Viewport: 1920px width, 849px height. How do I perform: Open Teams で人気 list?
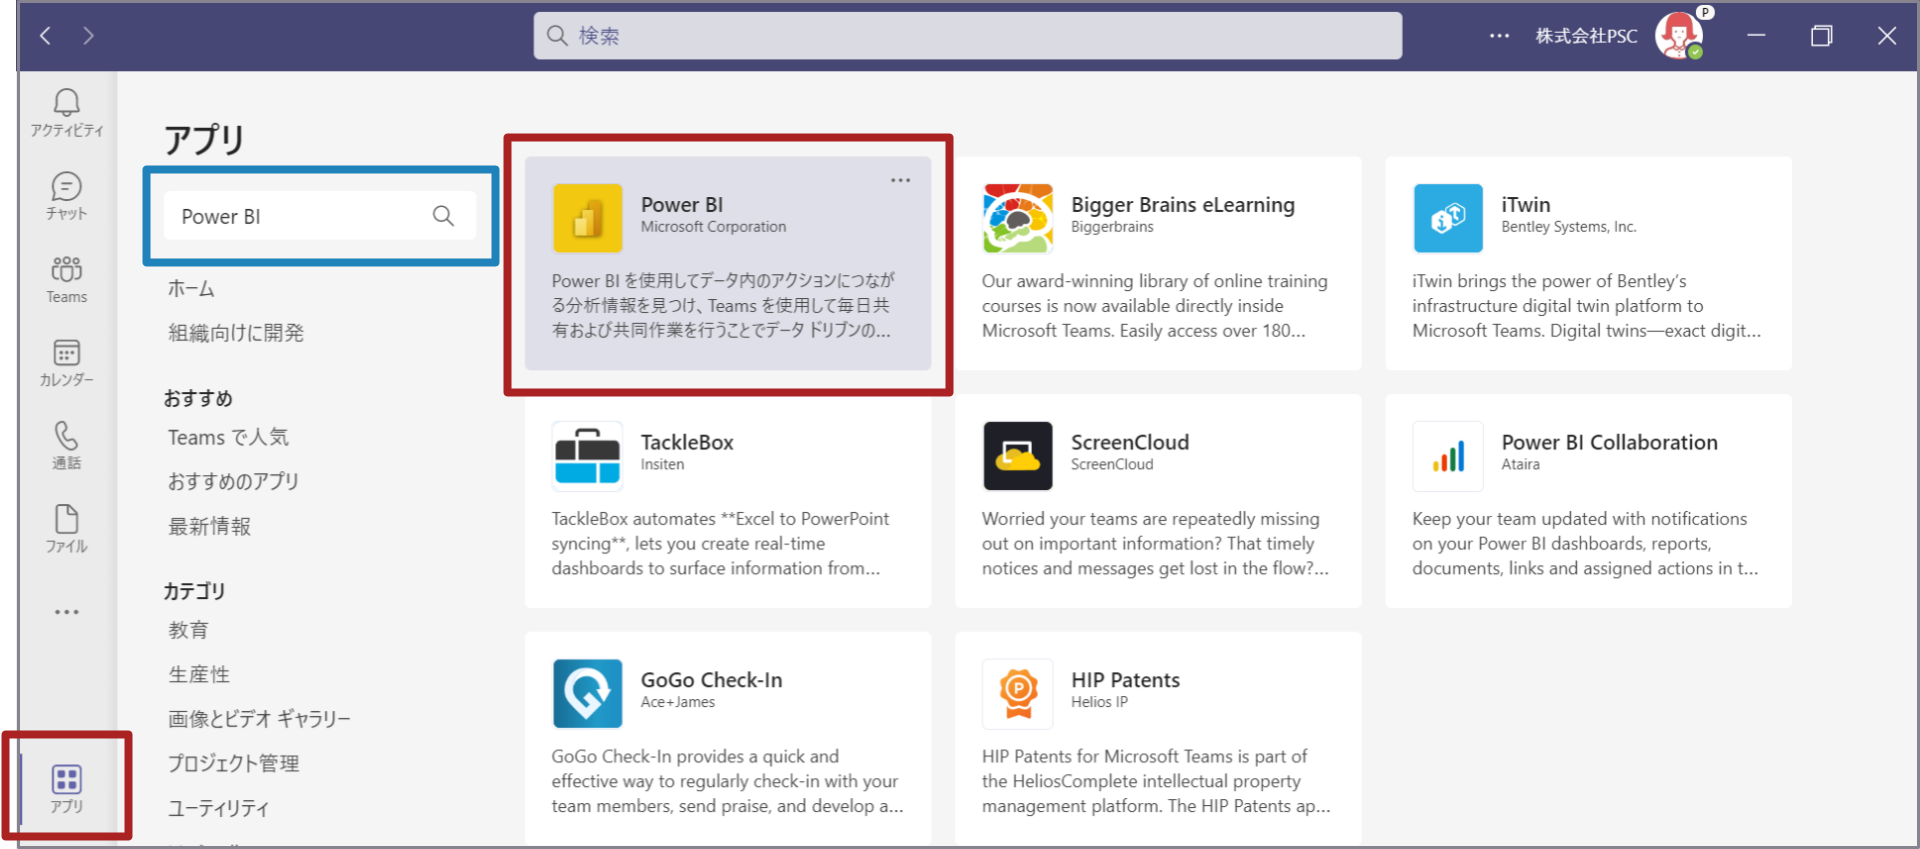click(228, 437)
